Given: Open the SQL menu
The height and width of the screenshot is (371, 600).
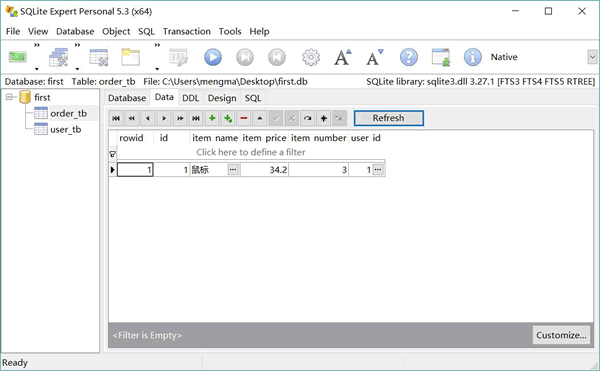Looking at the screenshot, I should 146,31.
